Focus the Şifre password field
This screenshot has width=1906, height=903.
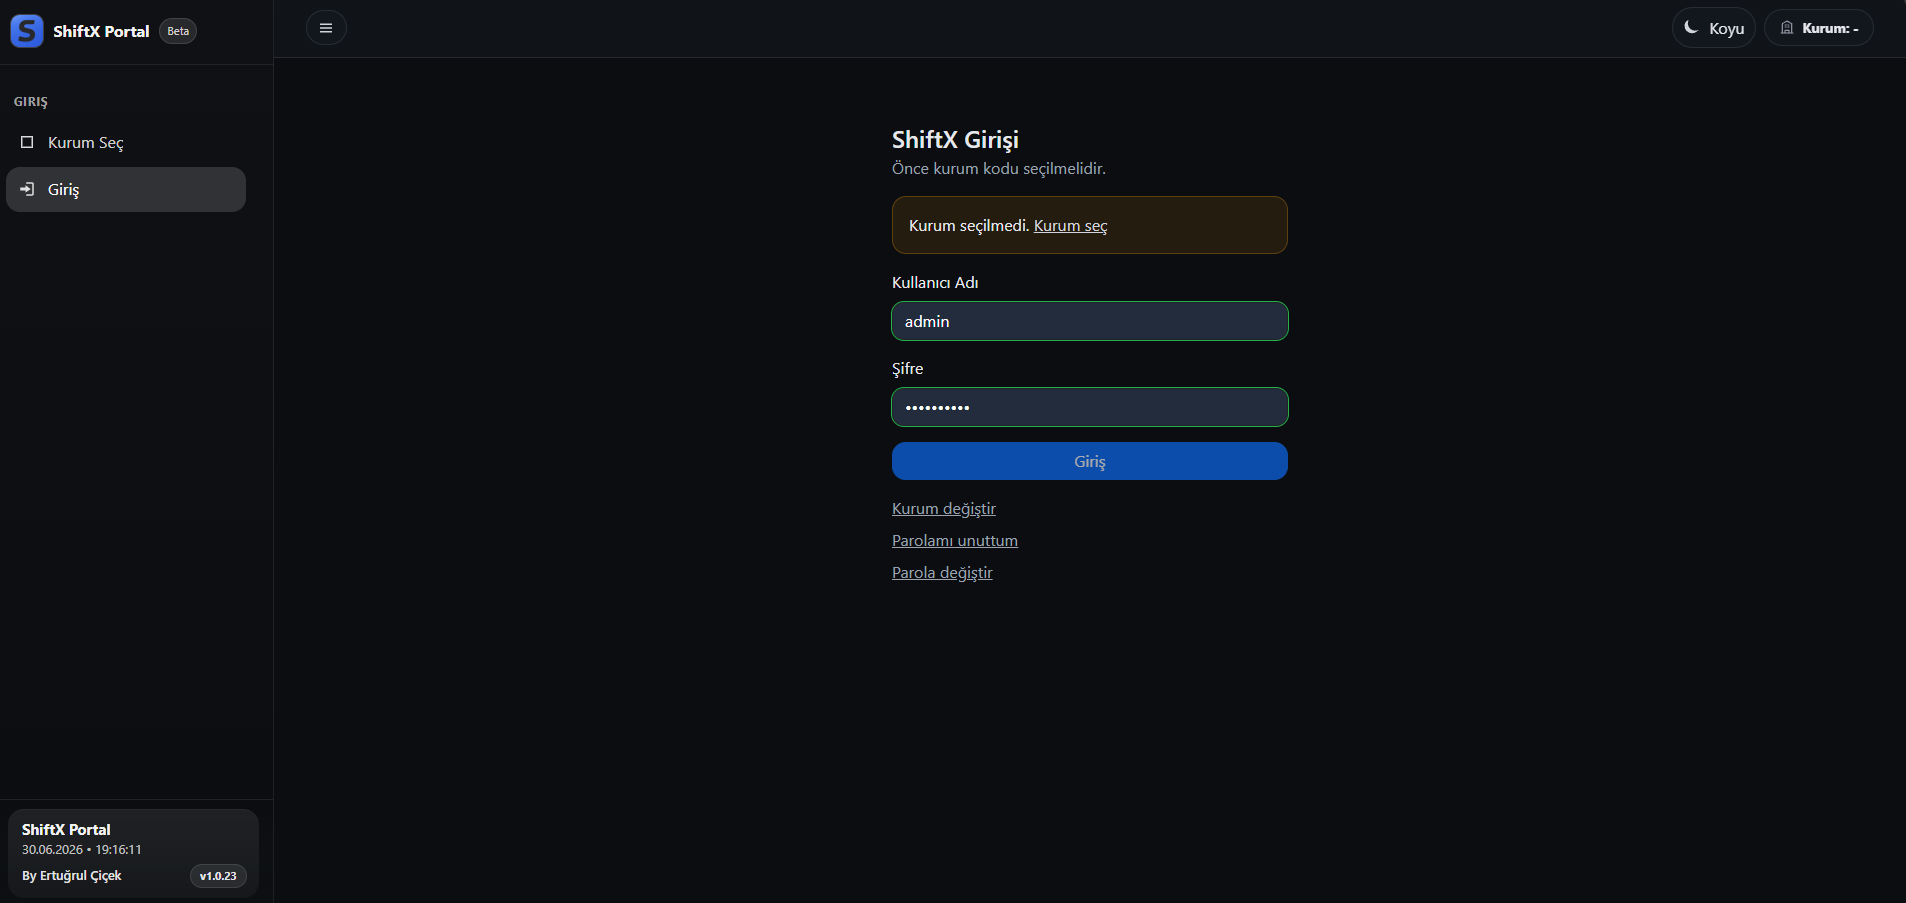1089,407
